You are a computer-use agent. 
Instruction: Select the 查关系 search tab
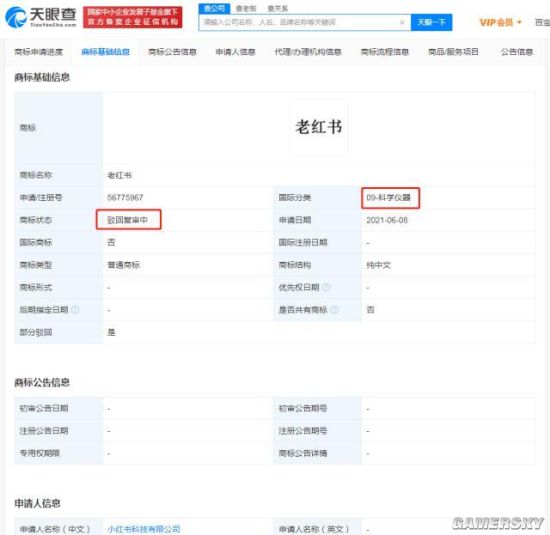click(x=277, y=8)
